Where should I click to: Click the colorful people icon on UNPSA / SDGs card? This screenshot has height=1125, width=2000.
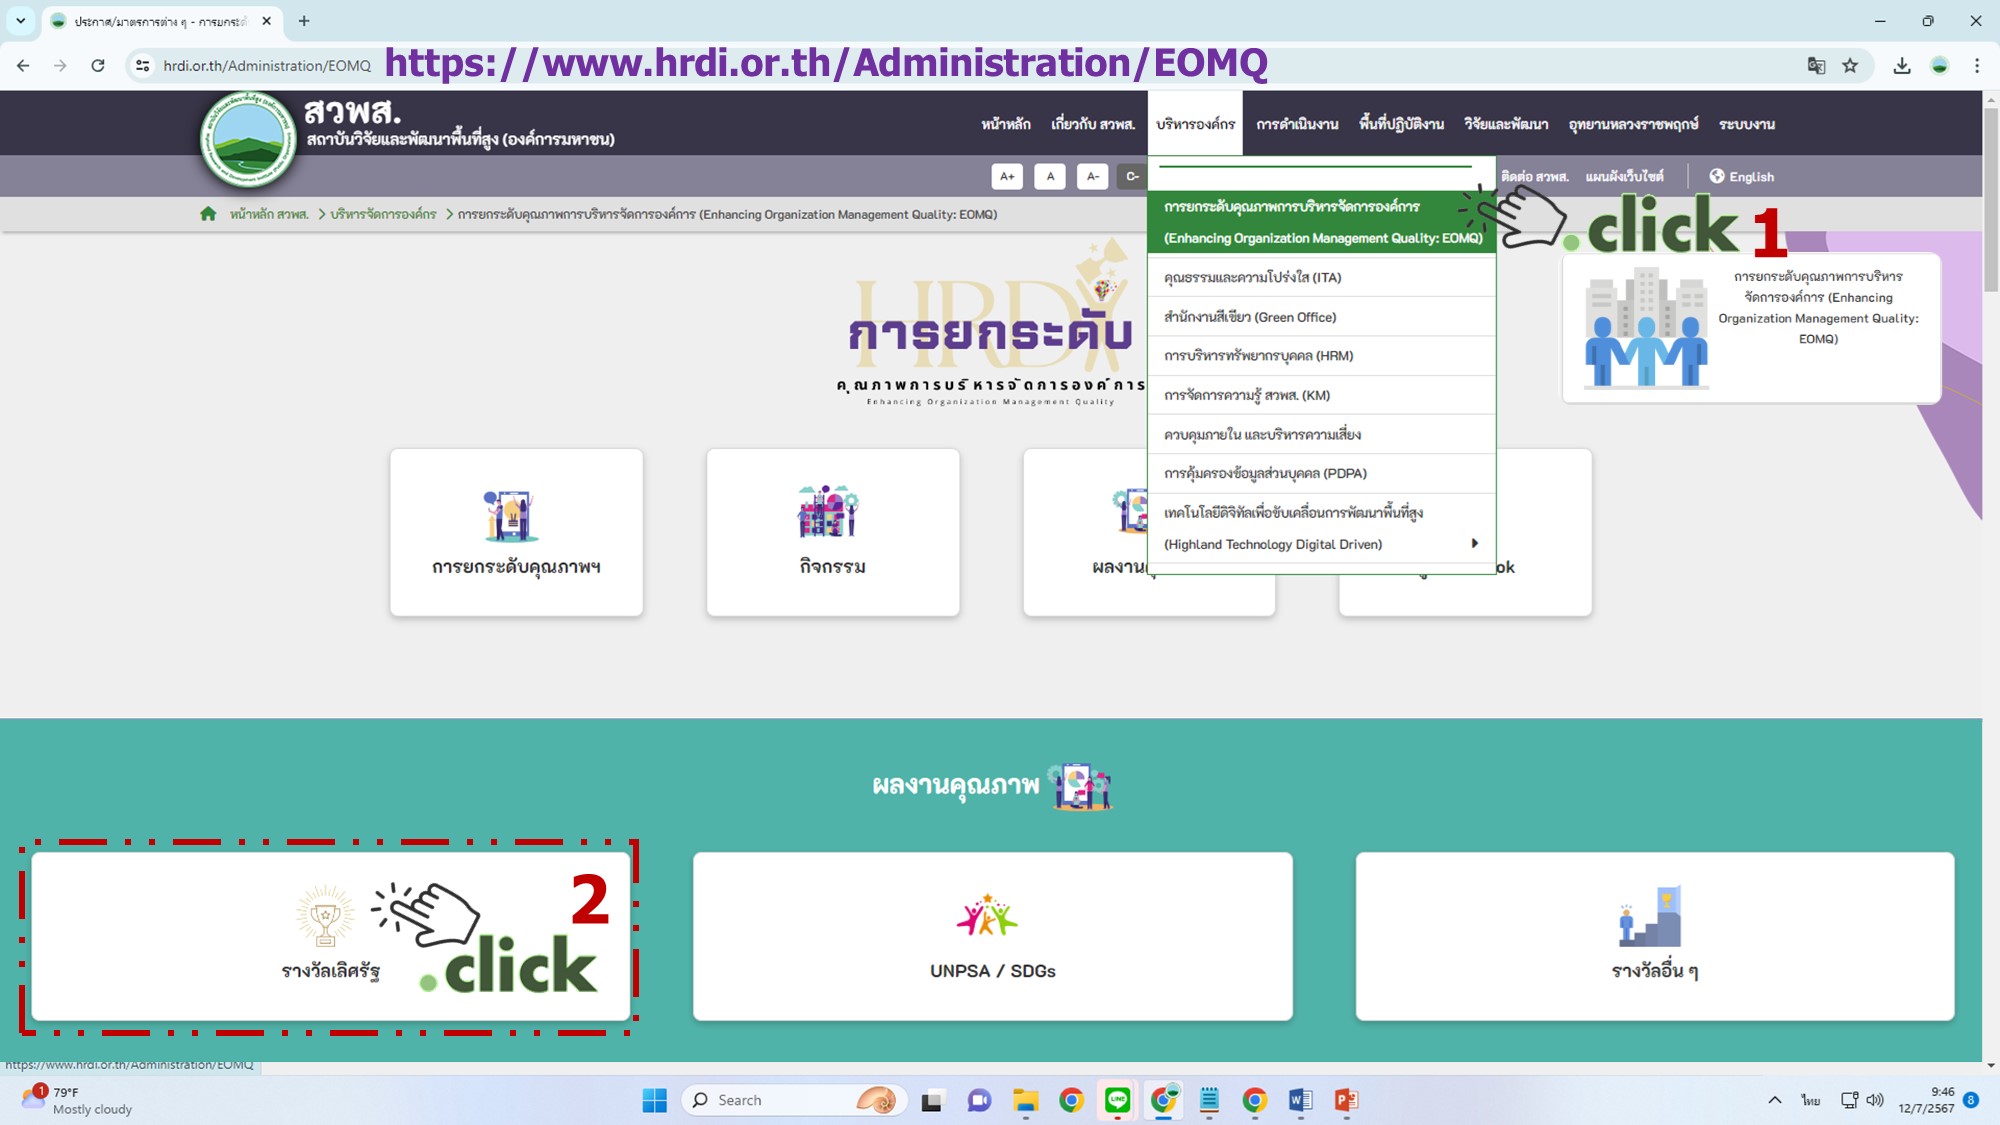tap(987, 915)
